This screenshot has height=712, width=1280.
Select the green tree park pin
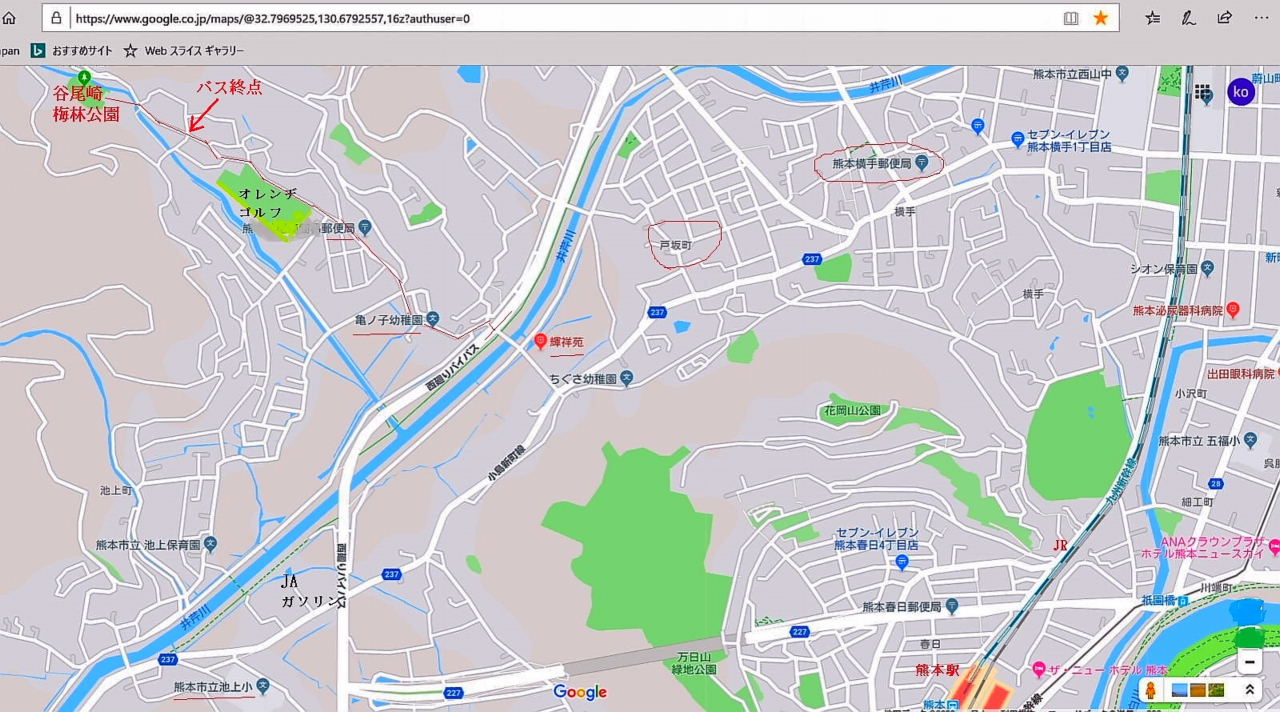[x=86, y=77]
